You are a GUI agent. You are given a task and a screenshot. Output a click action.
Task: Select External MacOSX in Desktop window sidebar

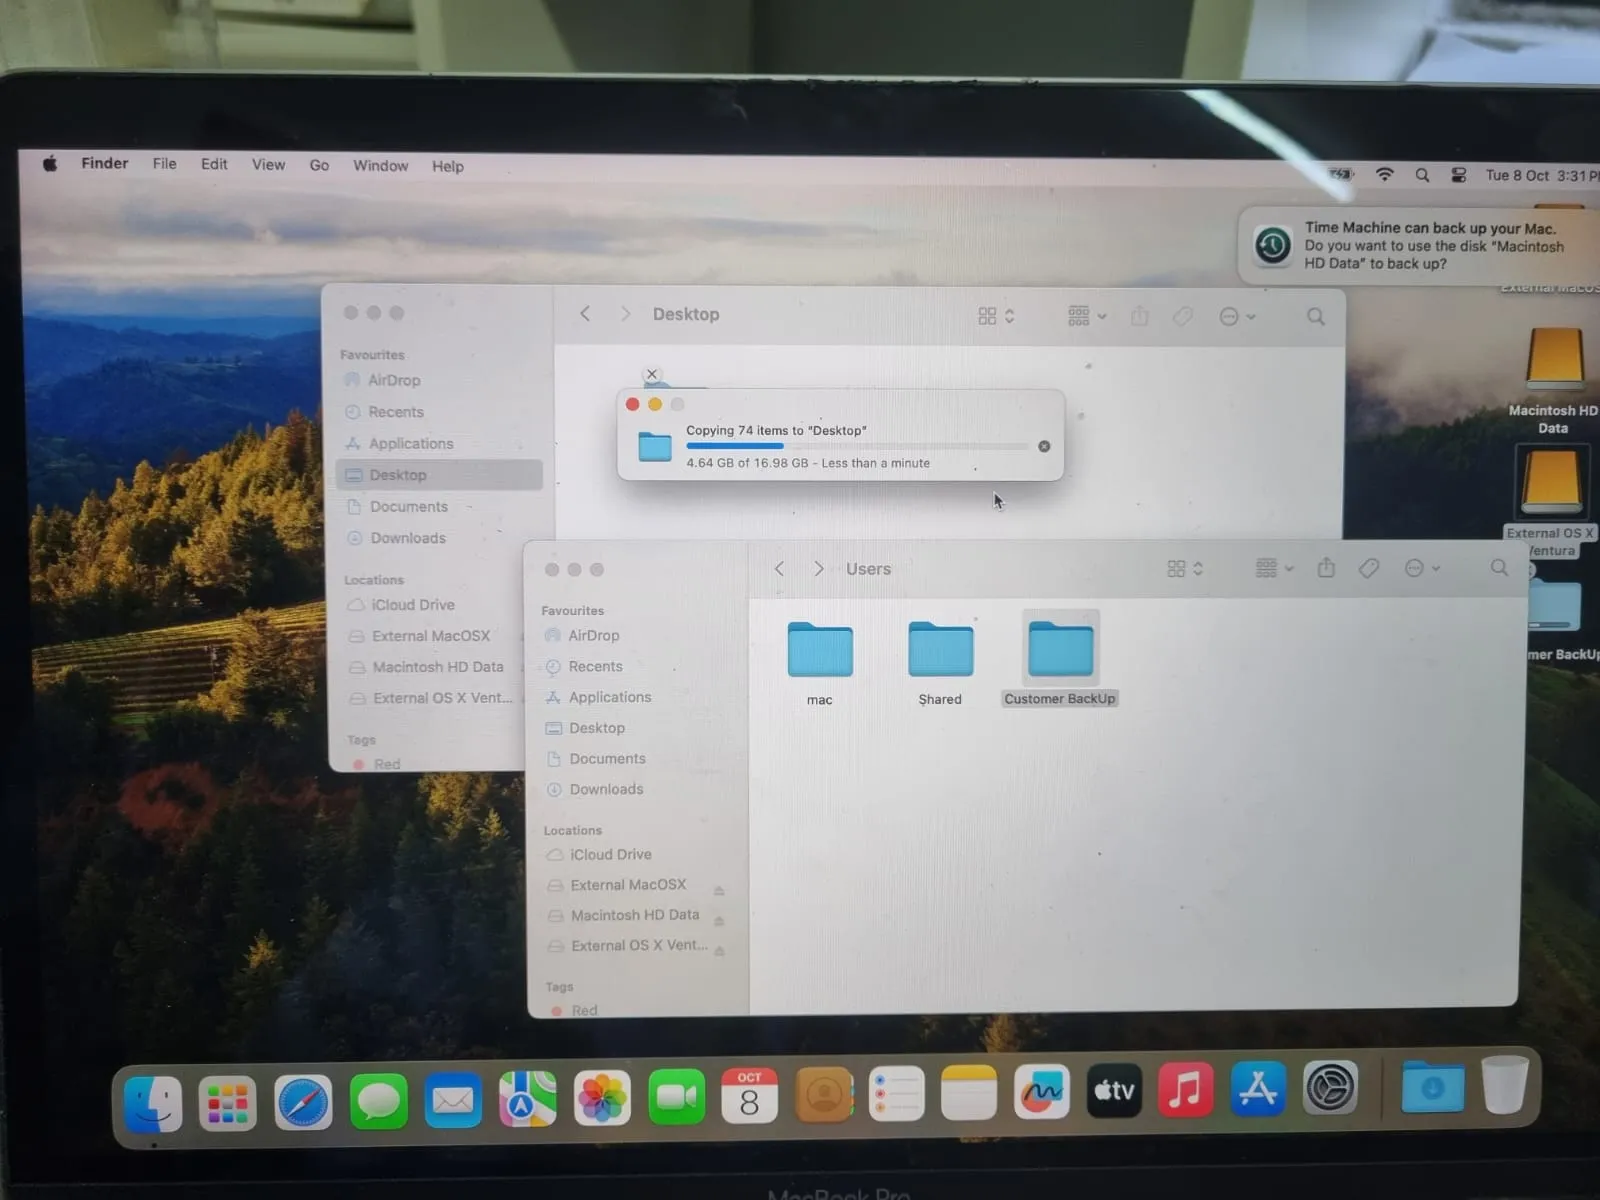click(430, 636)
